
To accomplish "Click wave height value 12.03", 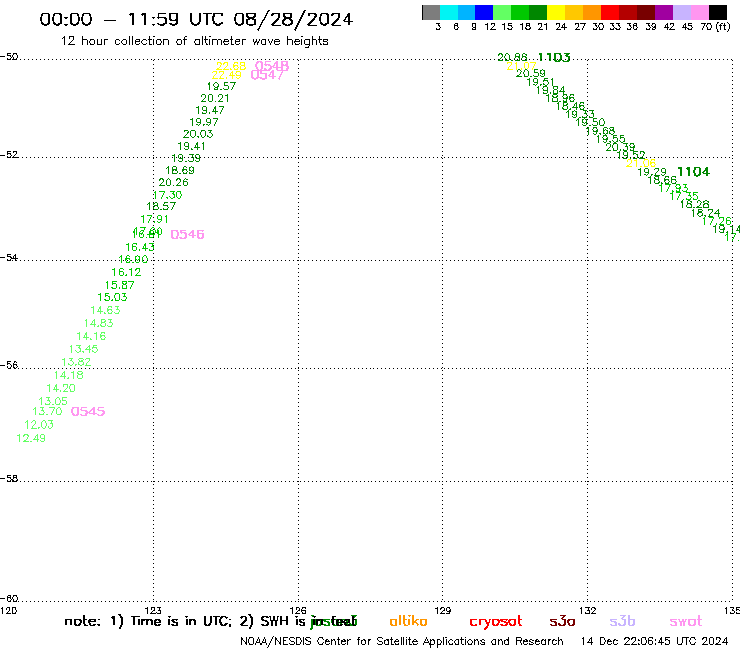I will coord(39,425).
